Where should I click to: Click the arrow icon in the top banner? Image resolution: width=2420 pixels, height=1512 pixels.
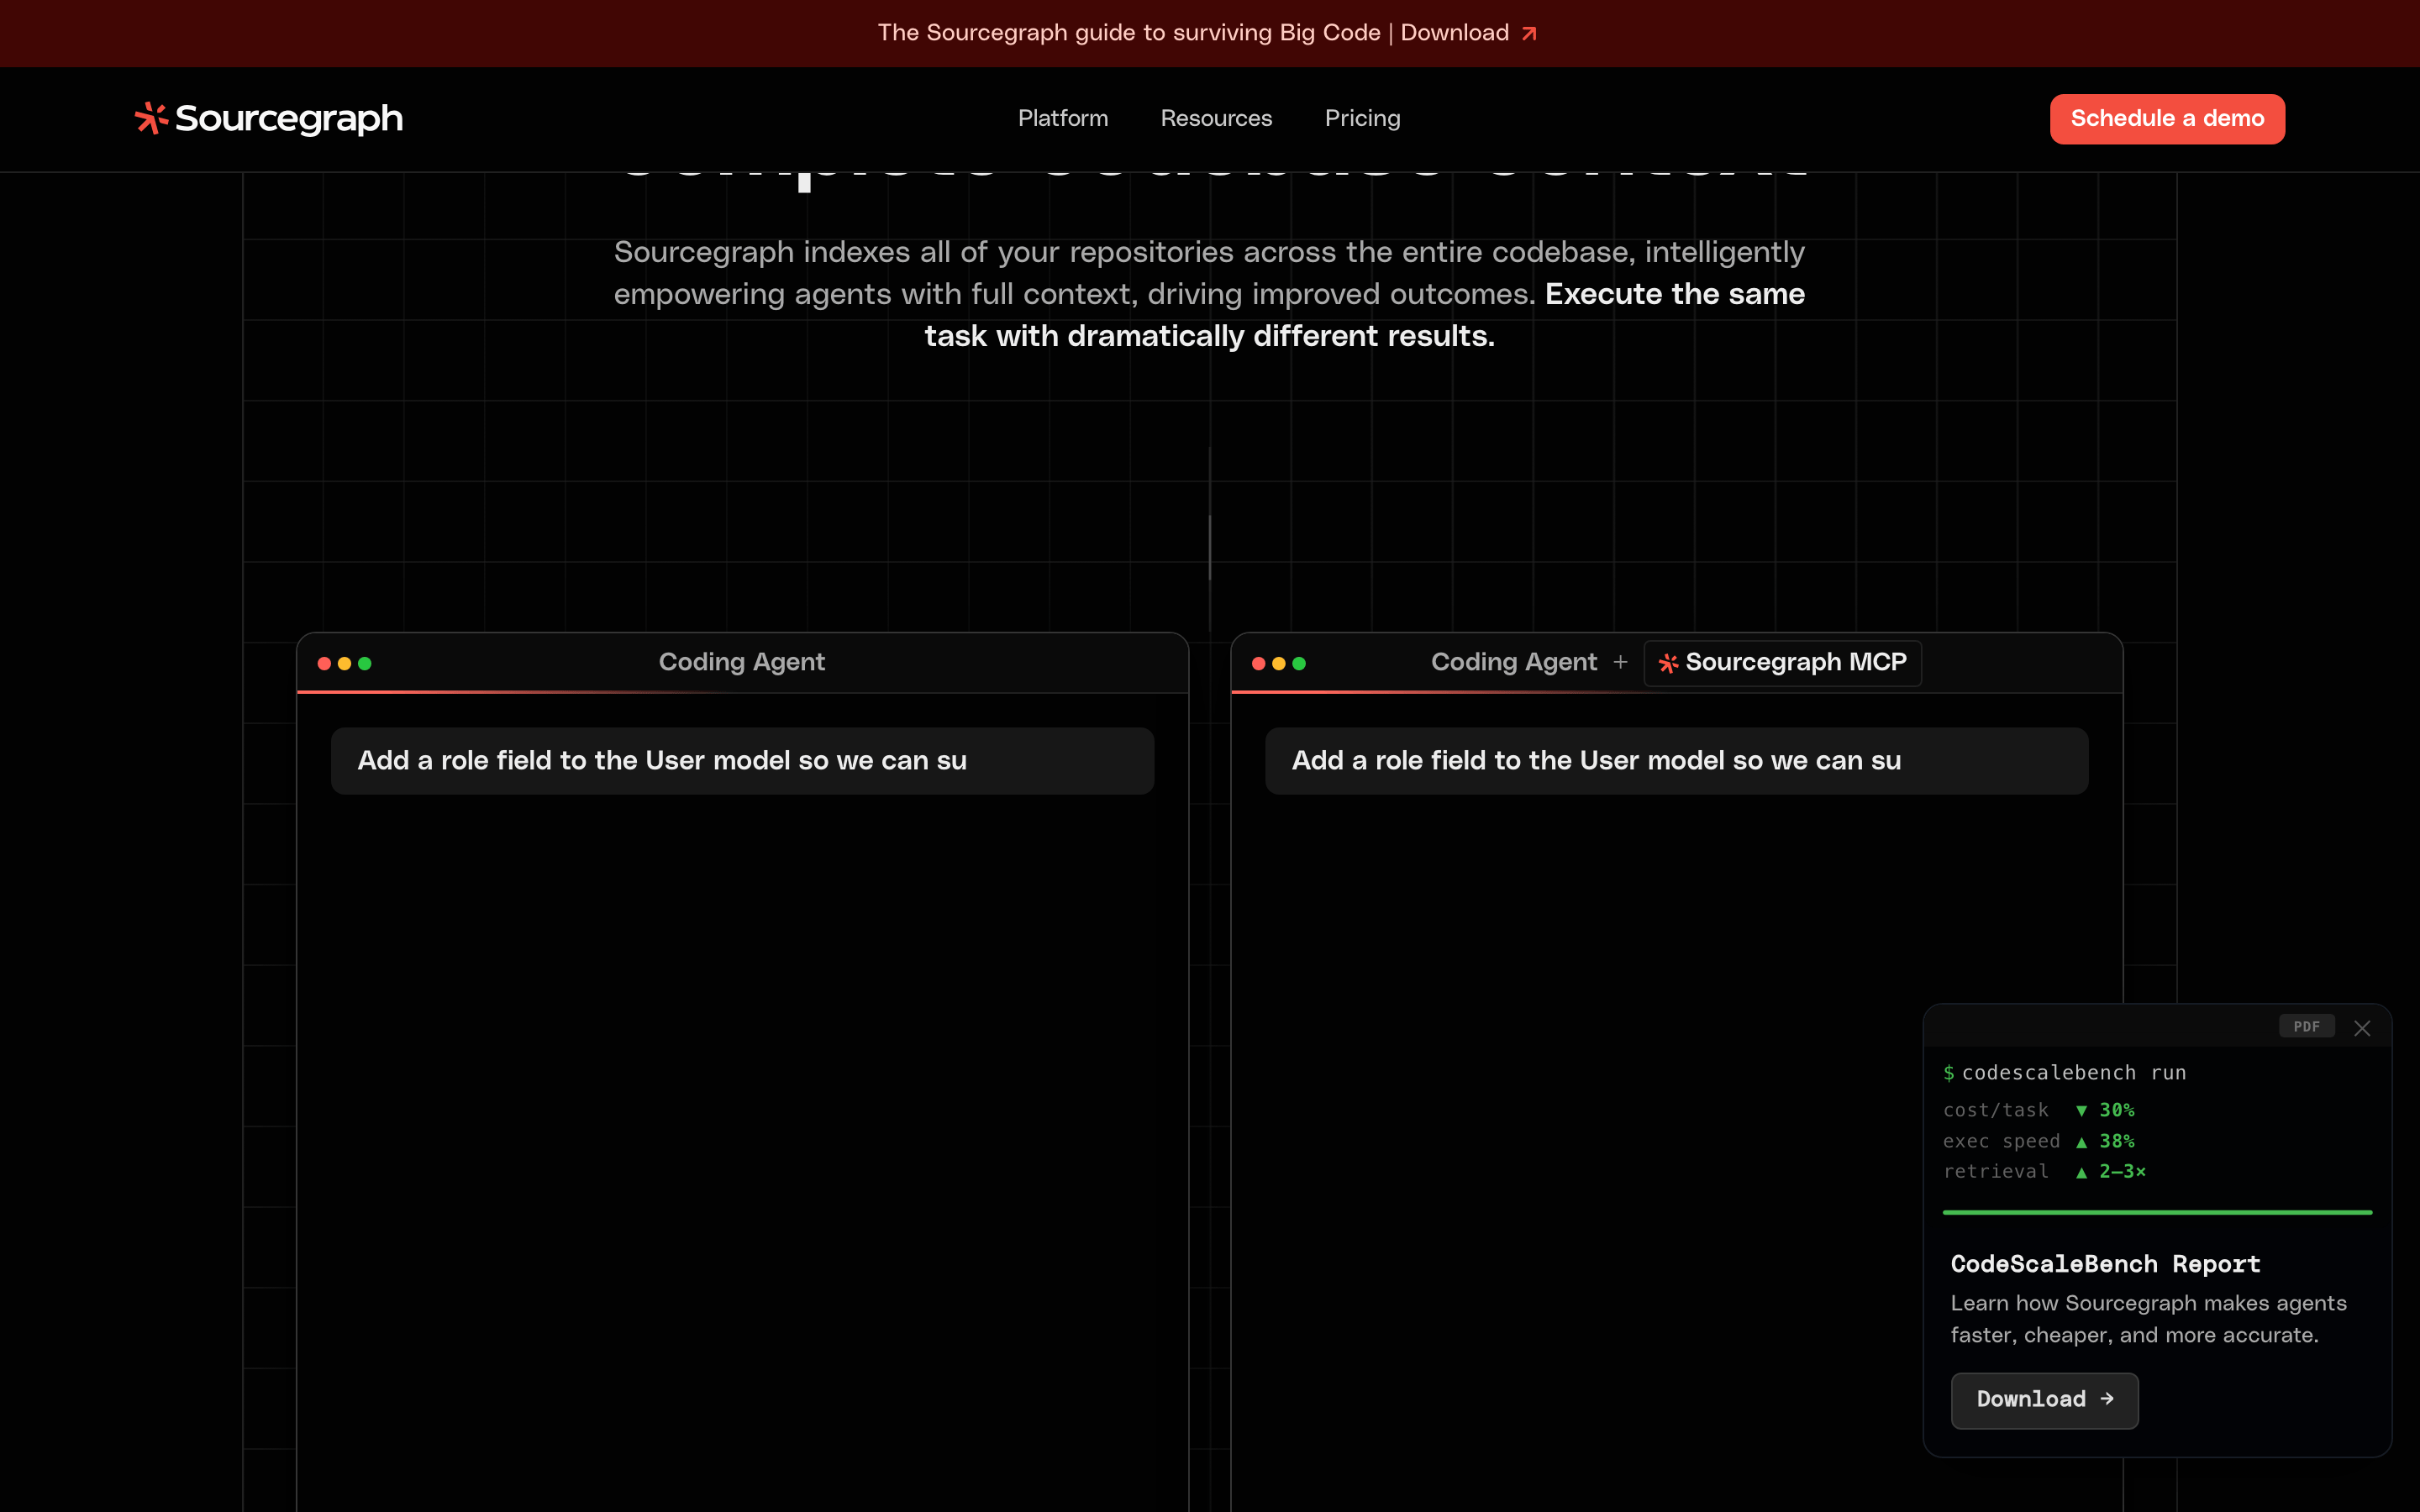click(x=1529, y=34)
